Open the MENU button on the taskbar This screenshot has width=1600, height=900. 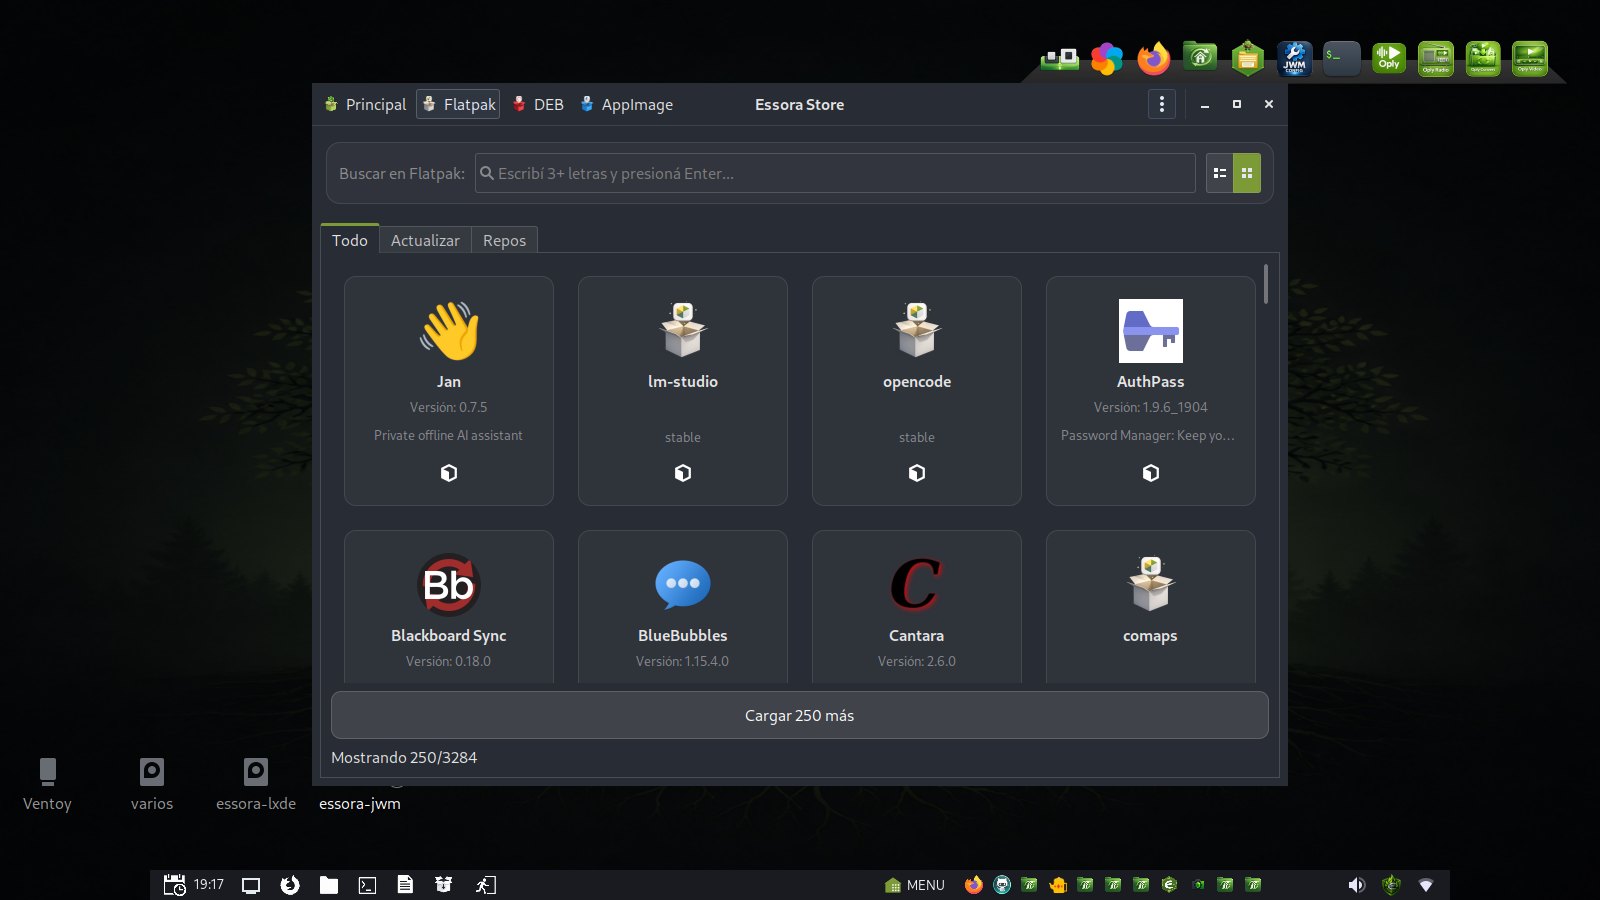915,885
